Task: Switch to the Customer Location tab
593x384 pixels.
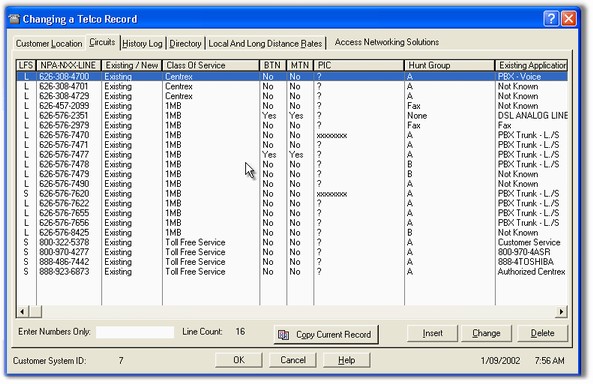Action: 49,44
